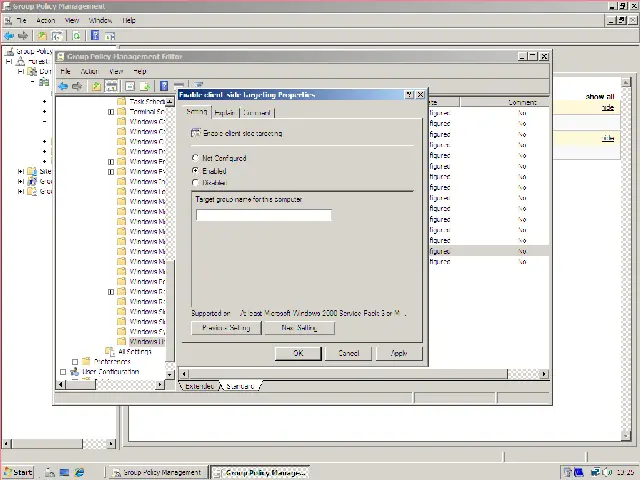Image resolution: width=640 pixels, height=480 pixels.
Task: Open the All Settings node in the tree
Action: point(134,352)
